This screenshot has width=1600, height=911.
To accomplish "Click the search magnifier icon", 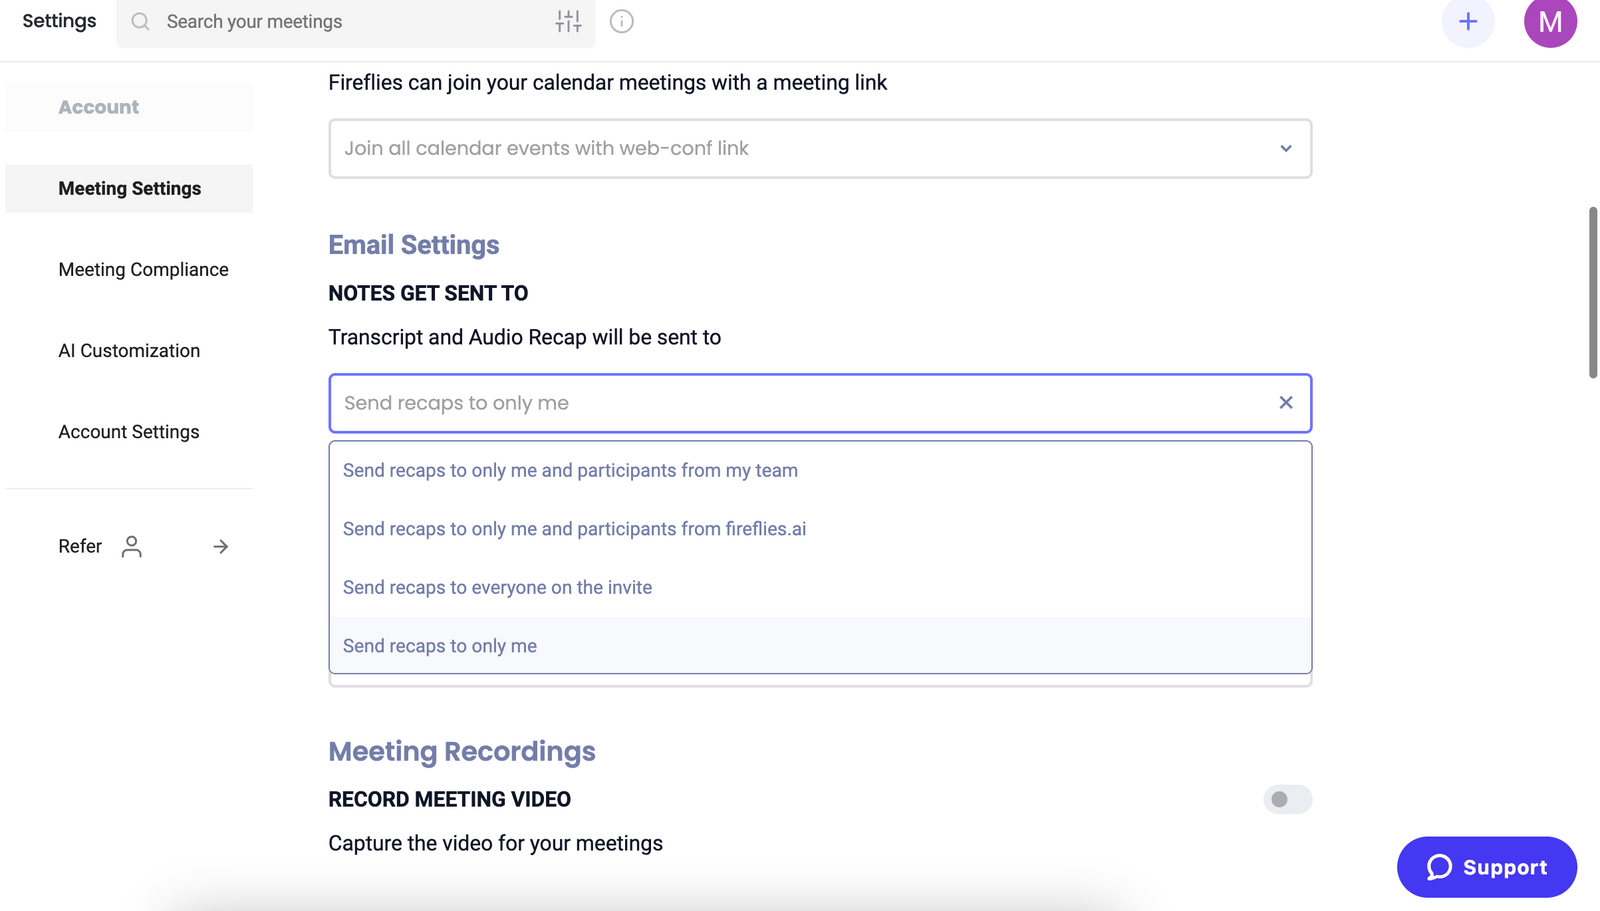I will pyautogui.click(x=141, y=22).
